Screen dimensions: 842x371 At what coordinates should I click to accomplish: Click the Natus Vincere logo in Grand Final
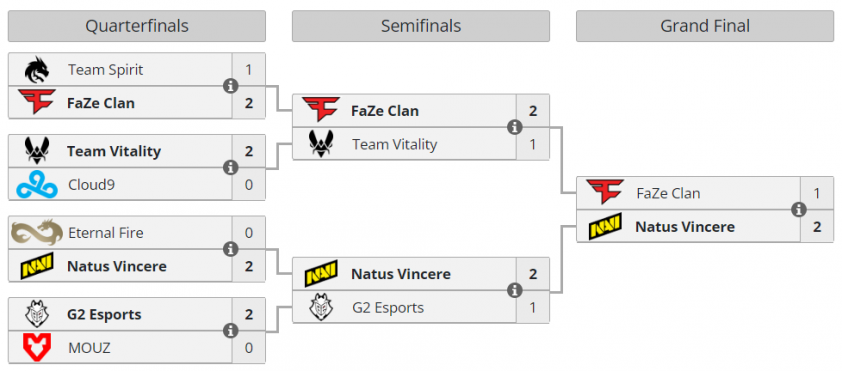[605, 226]
